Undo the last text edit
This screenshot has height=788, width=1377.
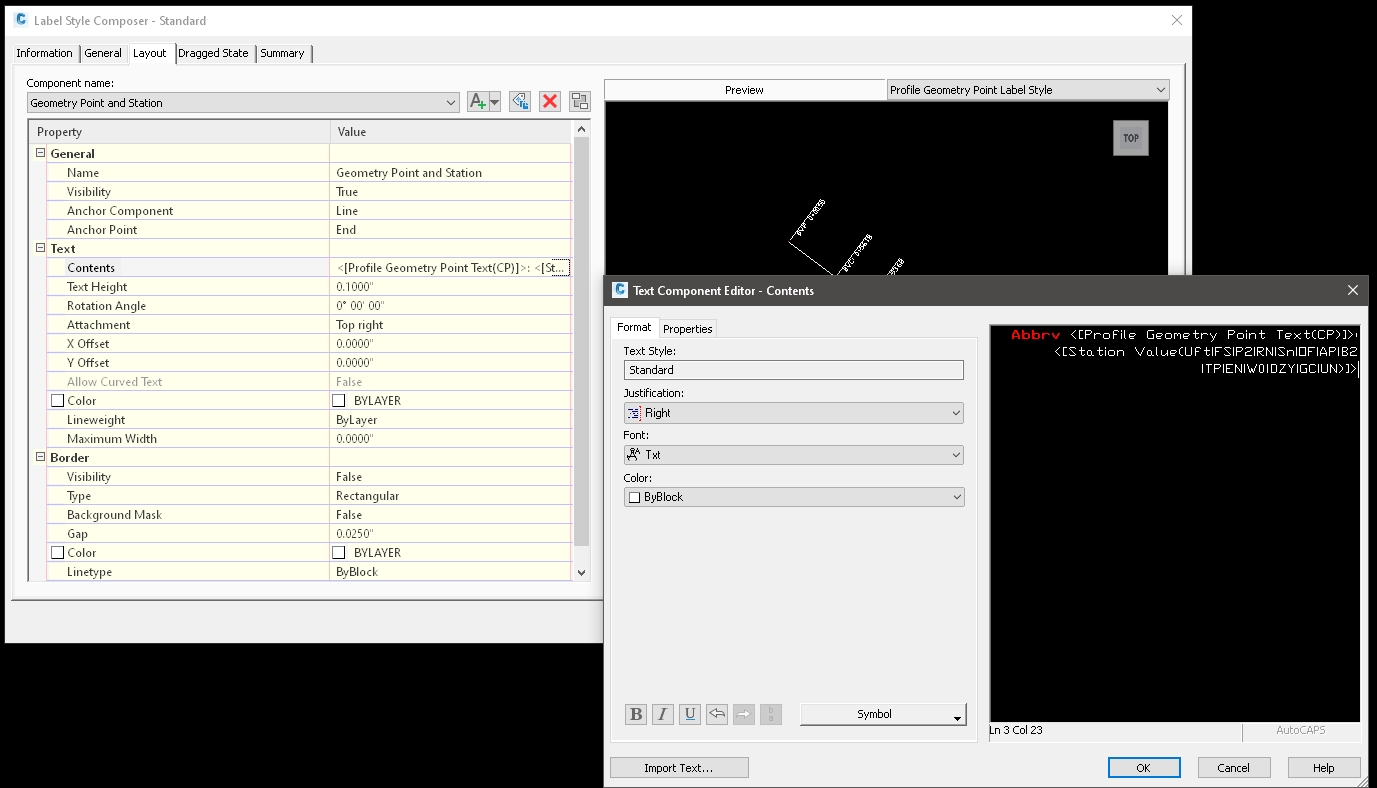[x=717, y=713]
